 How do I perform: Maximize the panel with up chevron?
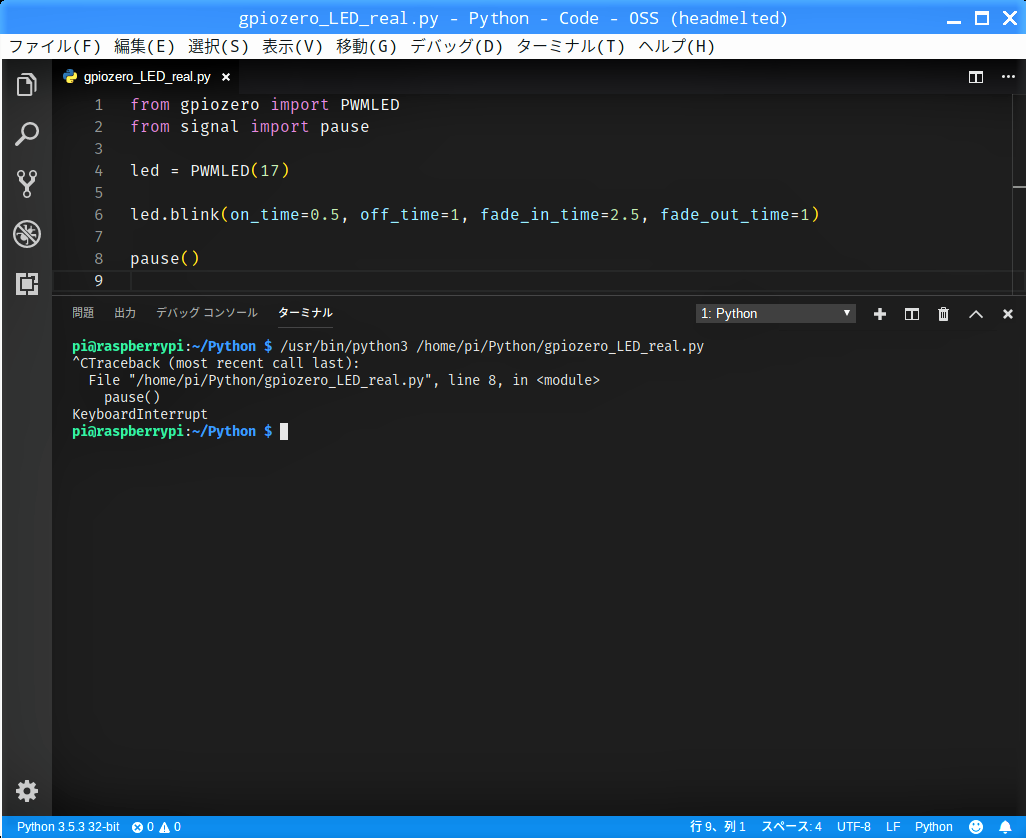click(x=976, y=314)
